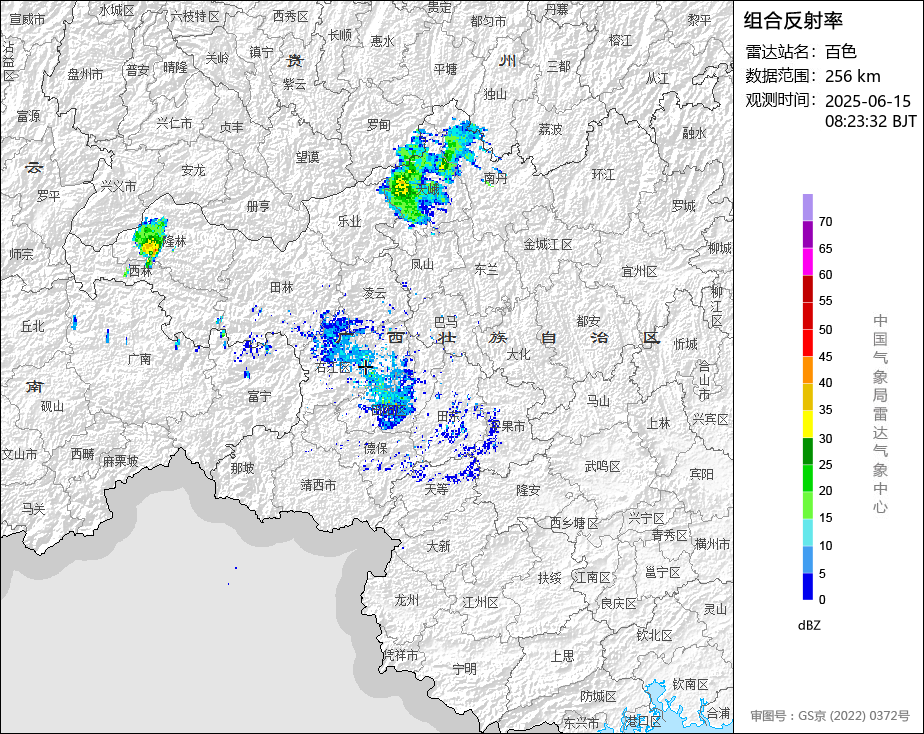Click the 武鸣区 map label
This screenshot has width=924, height=734.
tap(602, 467)
